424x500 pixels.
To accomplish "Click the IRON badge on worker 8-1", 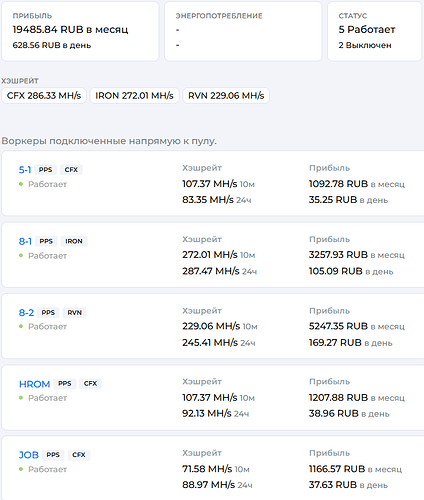I will coord(74,241).
